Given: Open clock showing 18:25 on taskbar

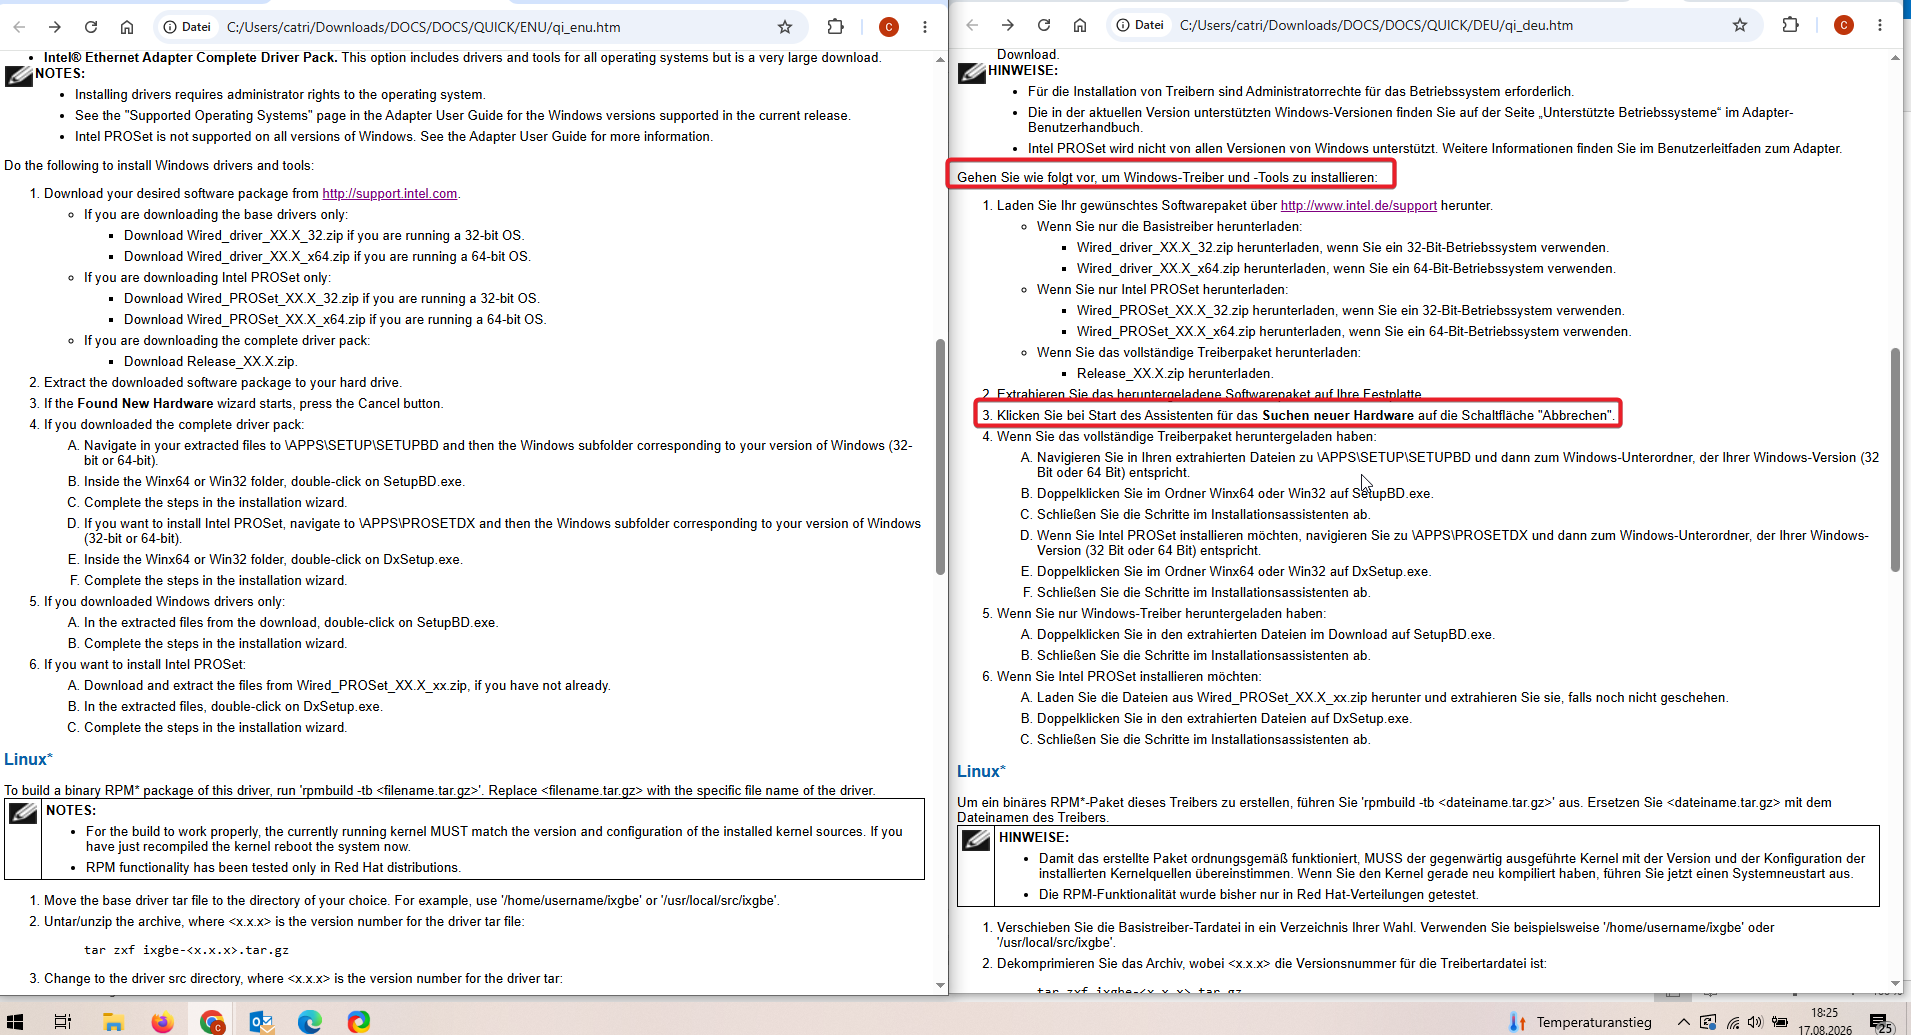Looking at the screenshot, I should (1825, 1021).
